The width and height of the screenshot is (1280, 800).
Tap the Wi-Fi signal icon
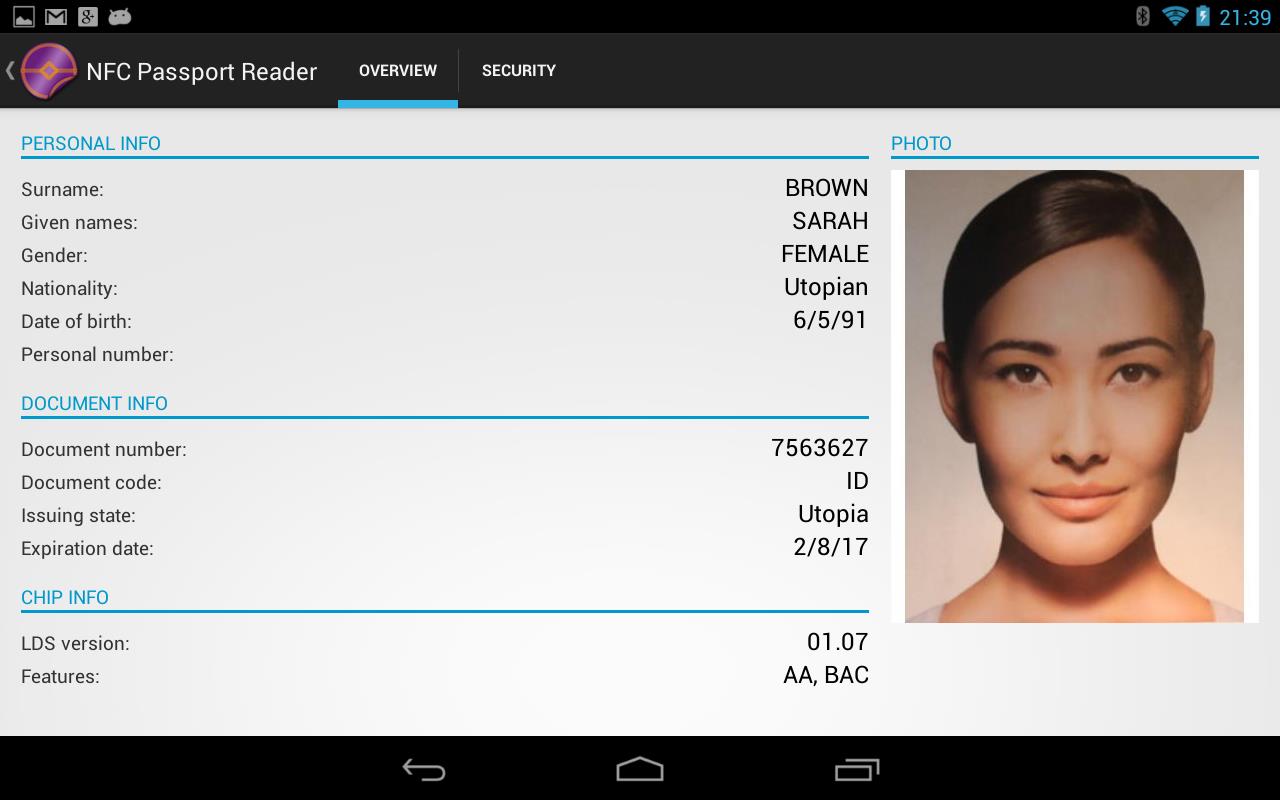click(1174, 16)
